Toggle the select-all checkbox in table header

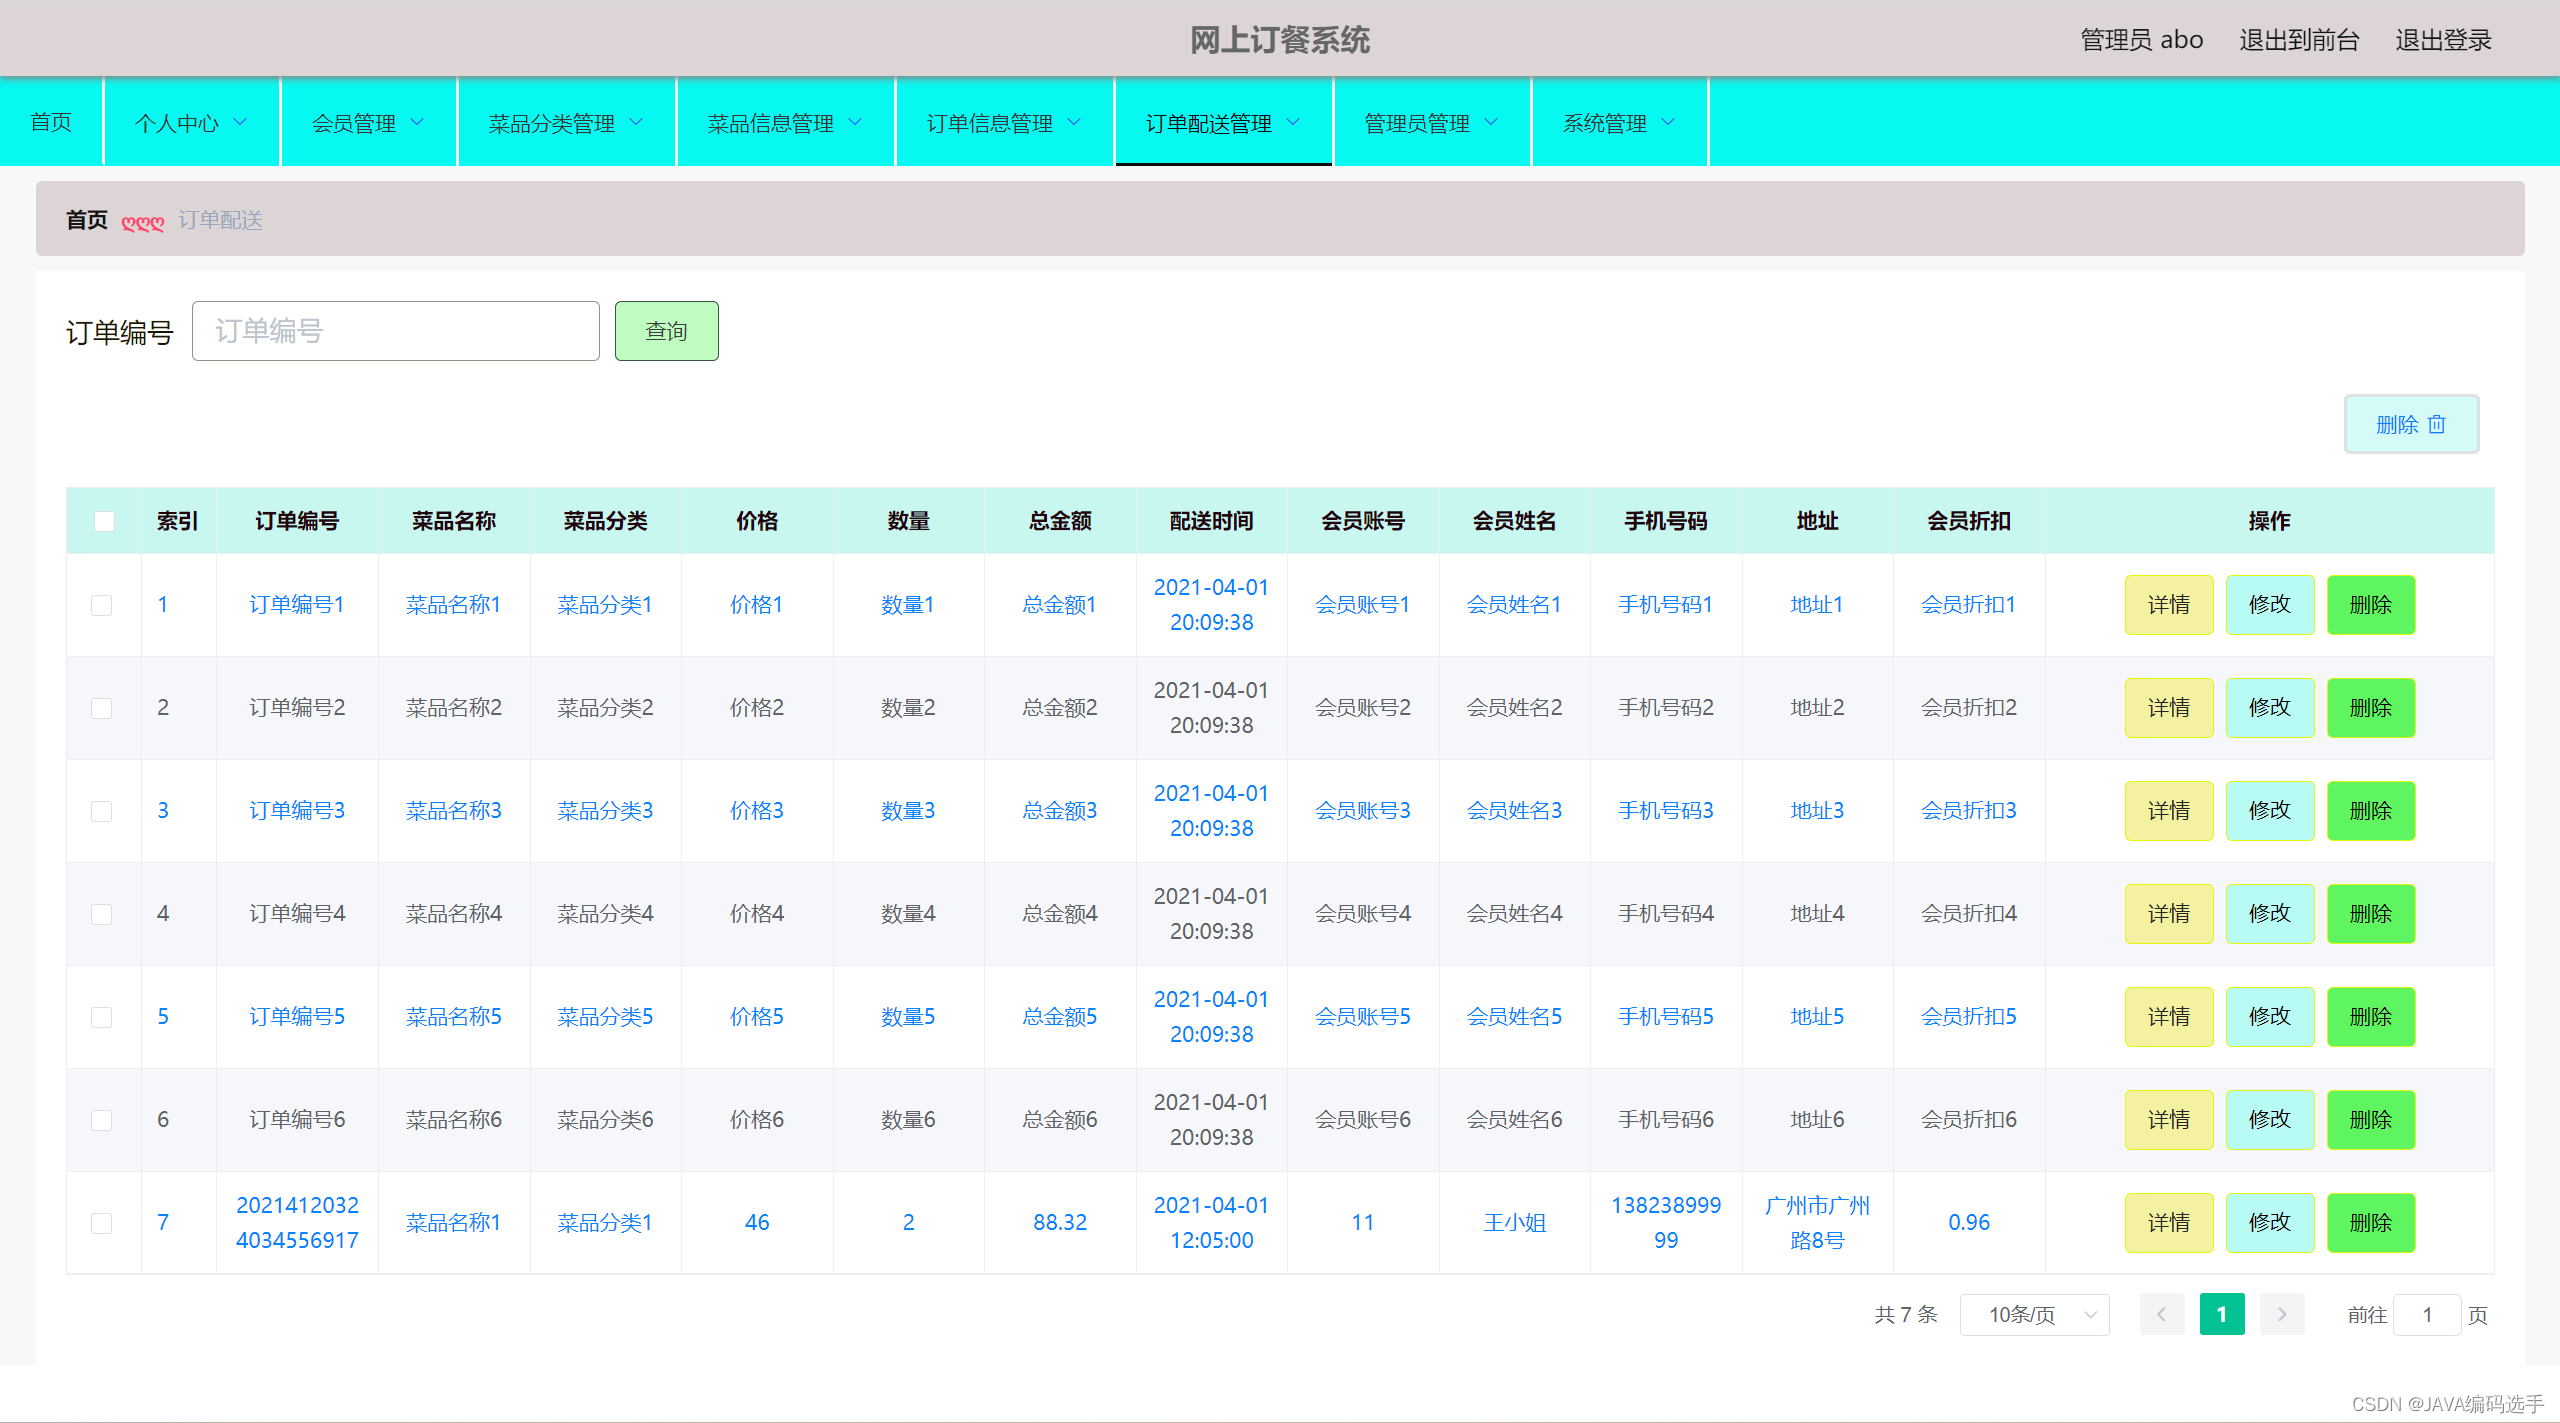(x=104, y=521)
